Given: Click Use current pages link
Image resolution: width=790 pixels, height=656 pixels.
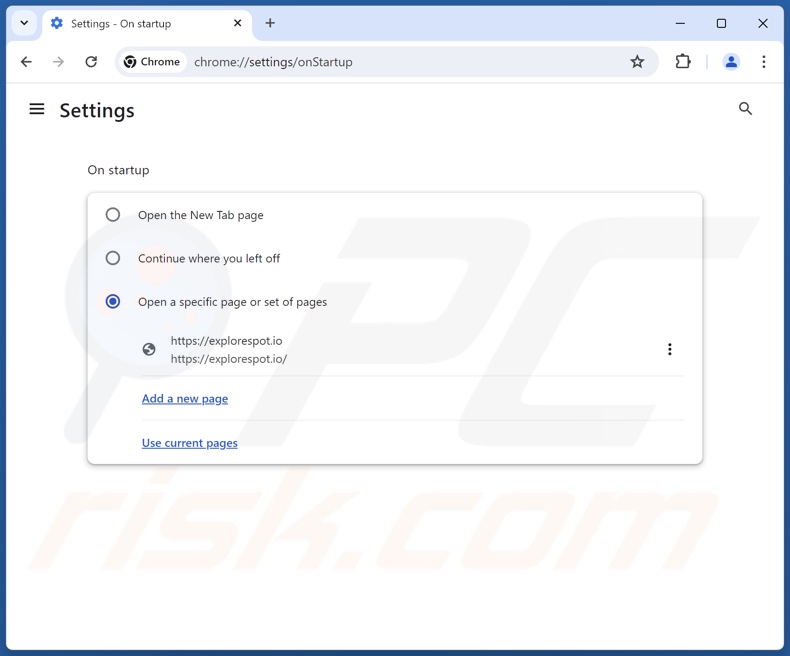Looking at the screenshot, I should coord(189,443).
